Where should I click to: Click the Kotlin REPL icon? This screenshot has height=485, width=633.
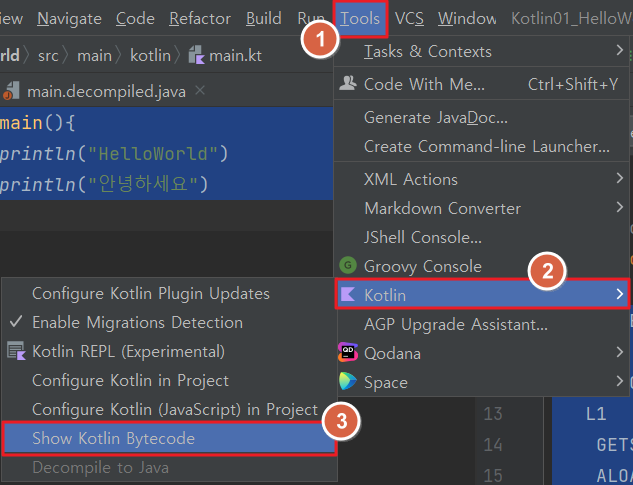(x=17, y=351)
